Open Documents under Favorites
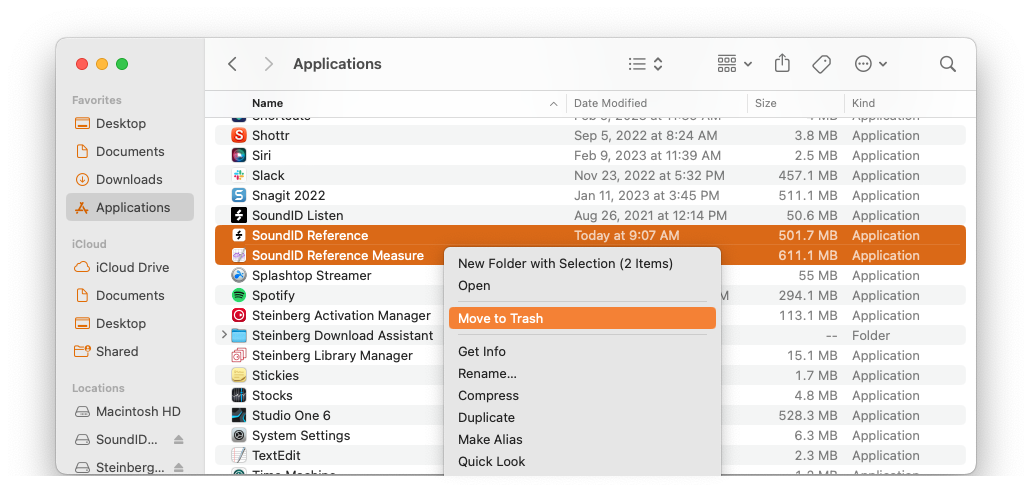Screen dimensions: 1032x489 click(130, 151)
